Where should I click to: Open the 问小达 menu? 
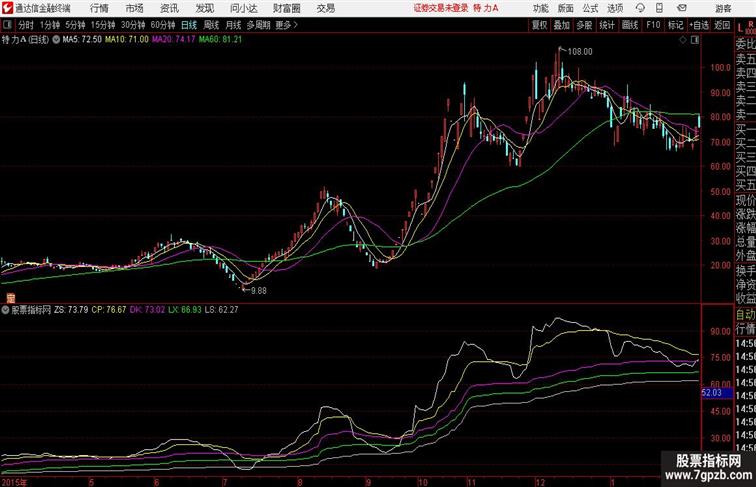[243, 8]
